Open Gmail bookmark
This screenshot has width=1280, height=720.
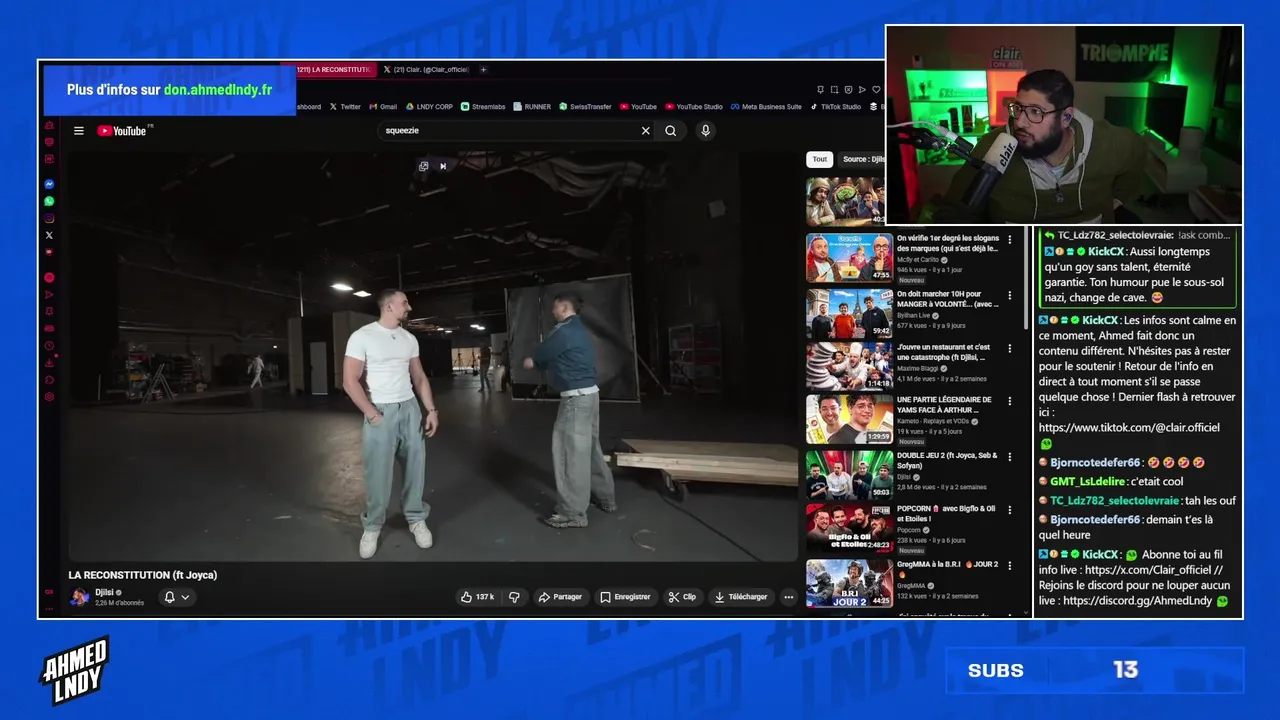click(383, 107)
